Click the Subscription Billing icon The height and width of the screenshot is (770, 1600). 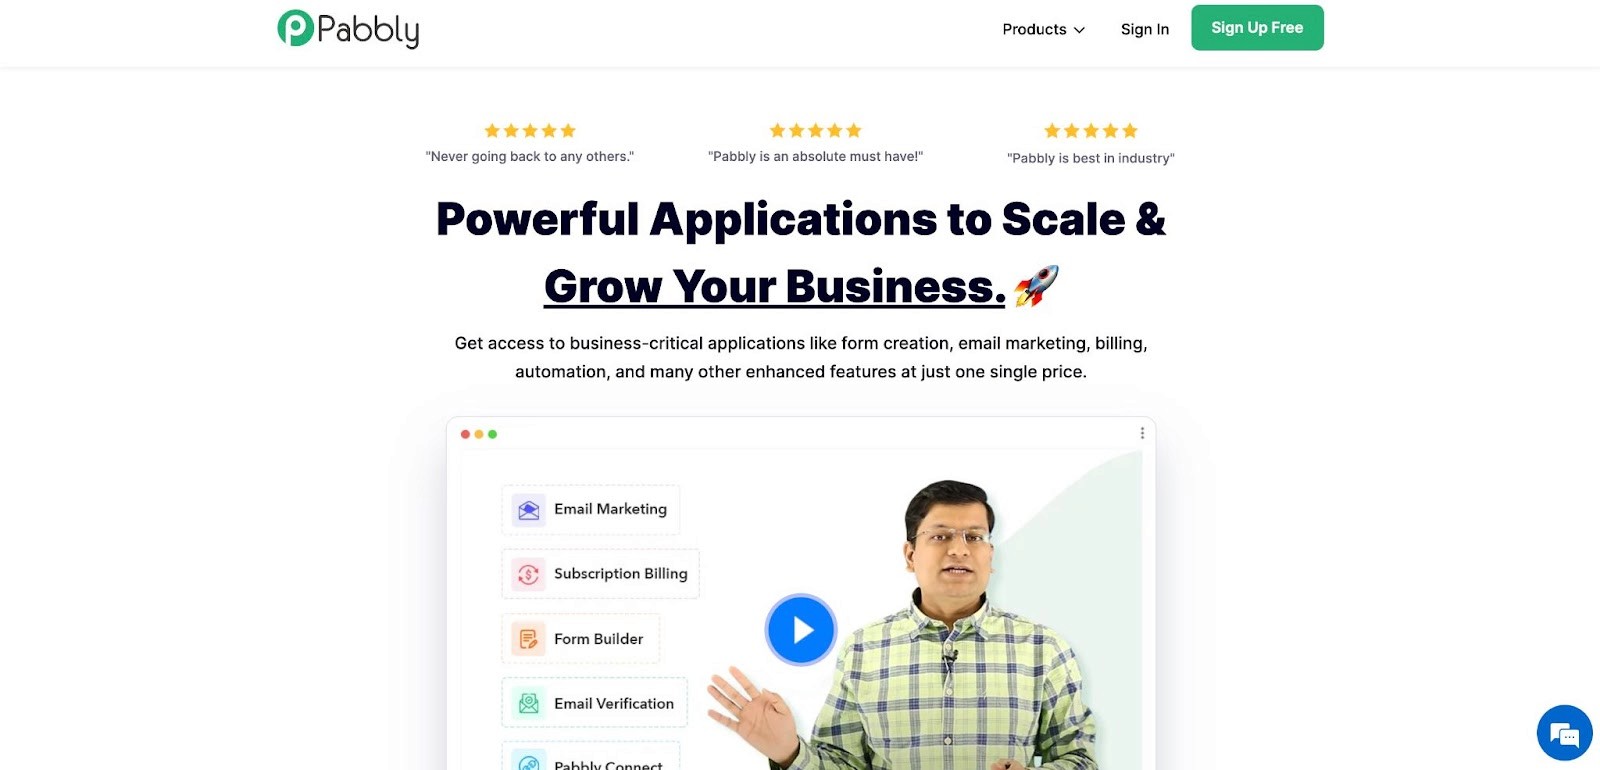(529, 574)
